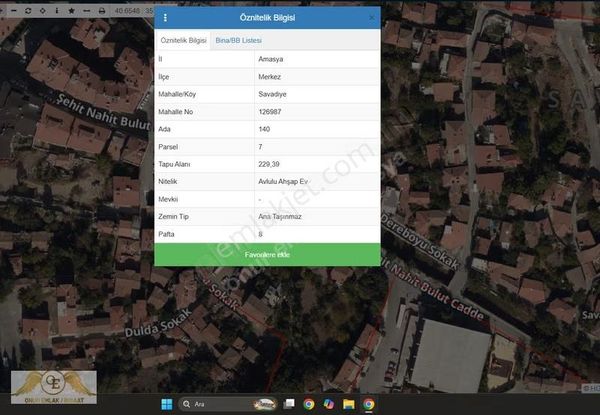Open the three-dot menu in Öznitelik Bilgisi header
This screenshot has width=600, height=415.
pyautogui.click(x=165, y=18)
